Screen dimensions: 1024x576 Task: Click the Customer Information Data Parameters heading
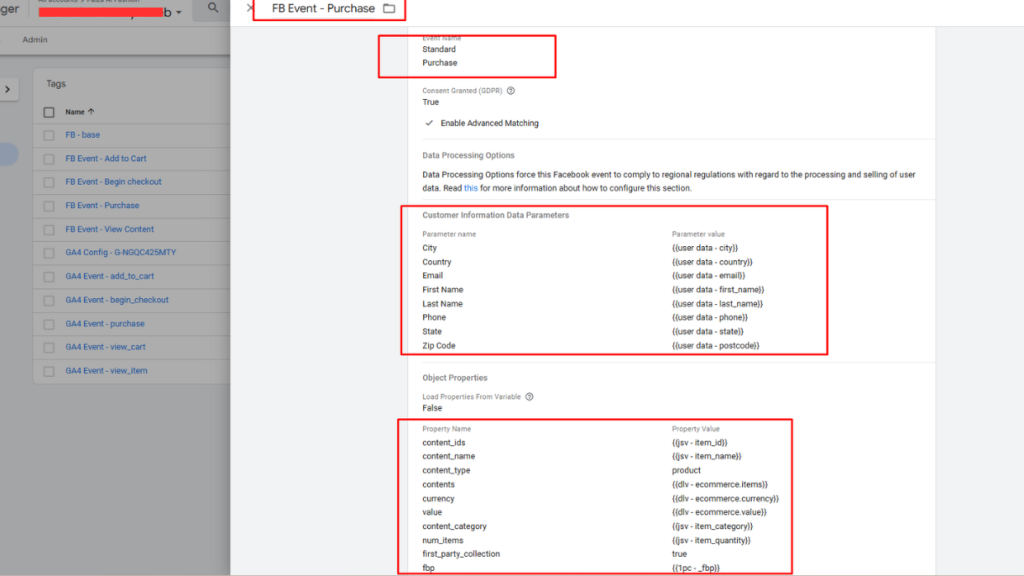click(496, 215)
